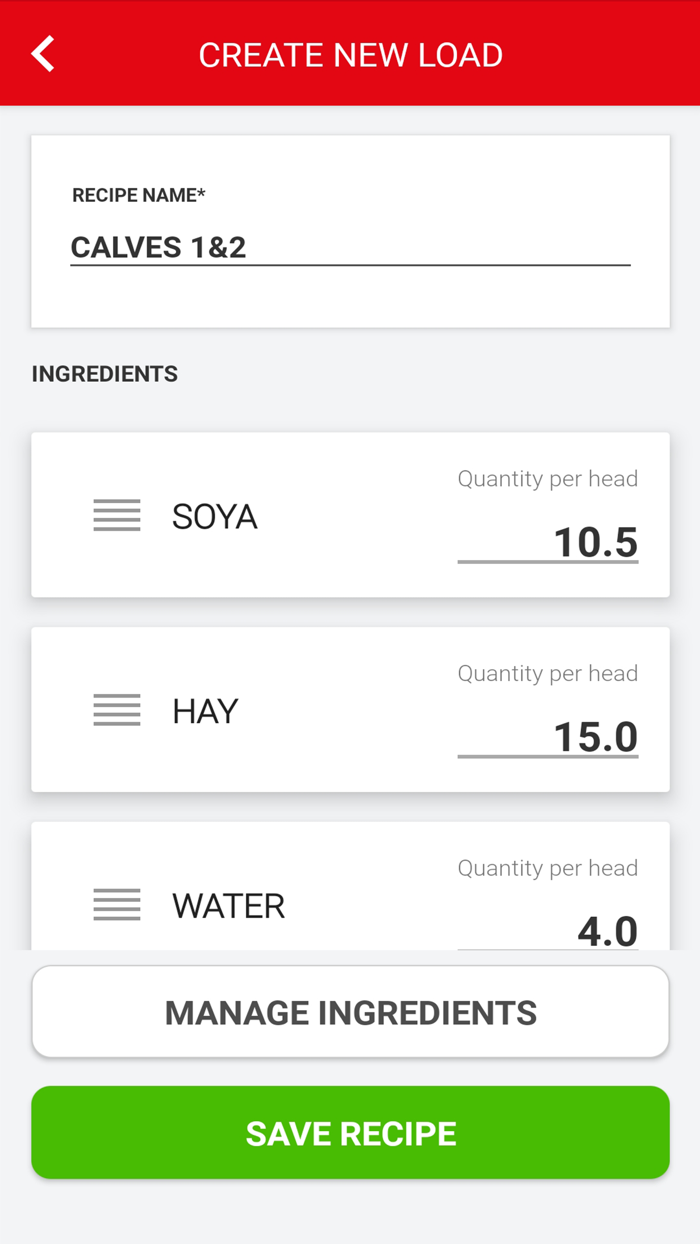700x1244 pixels.
Task: Tap 'Quantity per head' label for WATER
Action: pyautogui.click(x=548, y=868)
